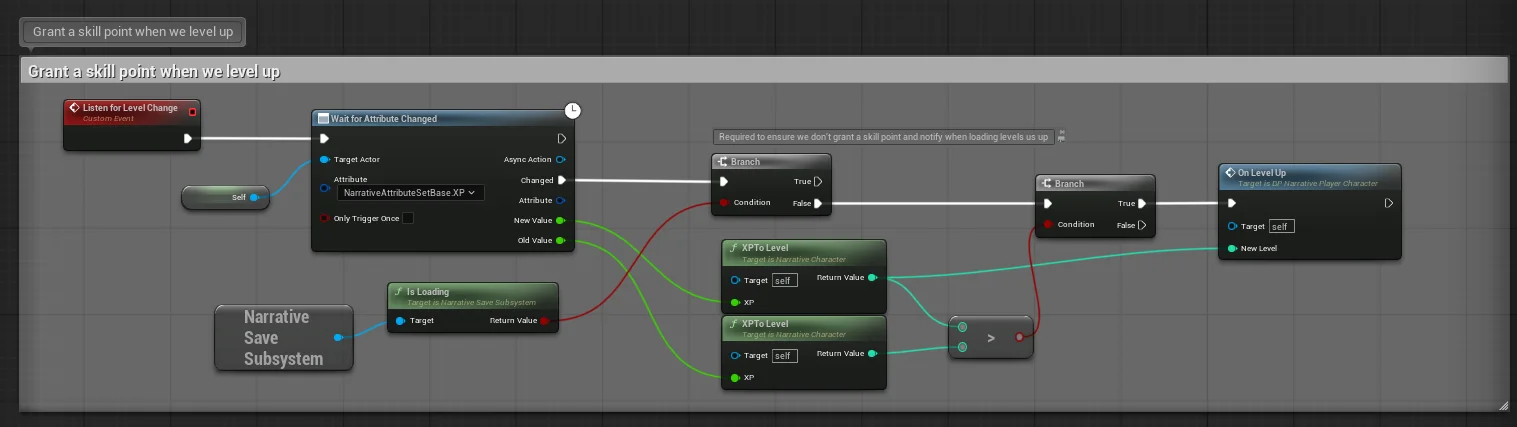Click the Is Loading Target input pin

click(400, 321)
